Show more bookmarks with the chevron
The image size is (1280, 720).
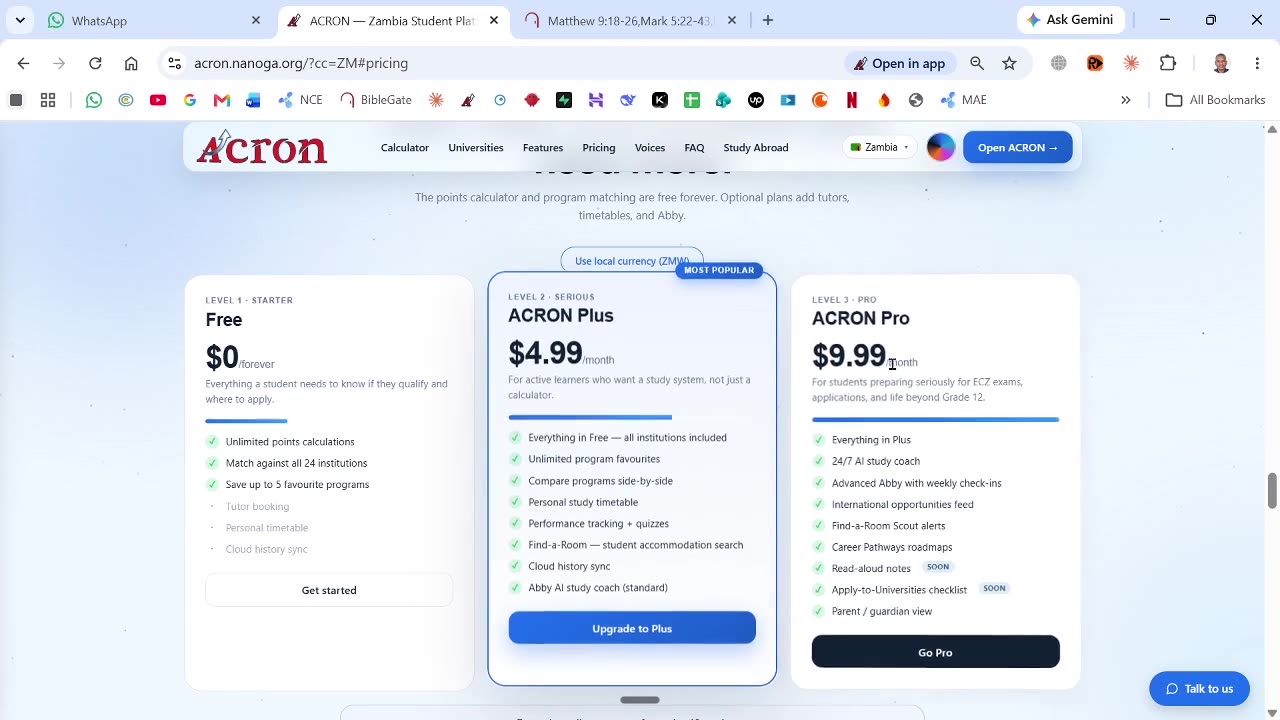[x=1126, y=100]
